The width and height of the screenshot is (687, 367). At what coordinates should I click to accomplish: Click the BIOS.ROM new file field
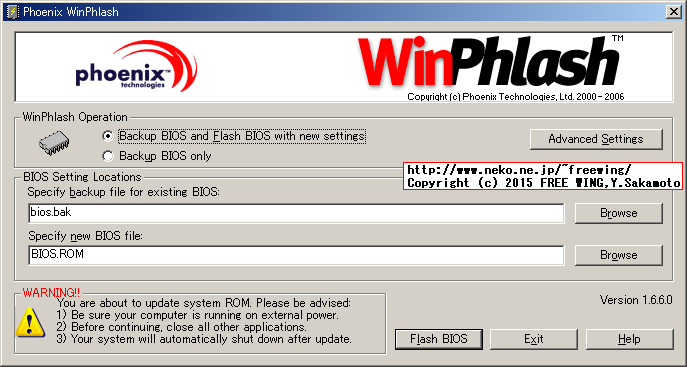tap(296, 255)
